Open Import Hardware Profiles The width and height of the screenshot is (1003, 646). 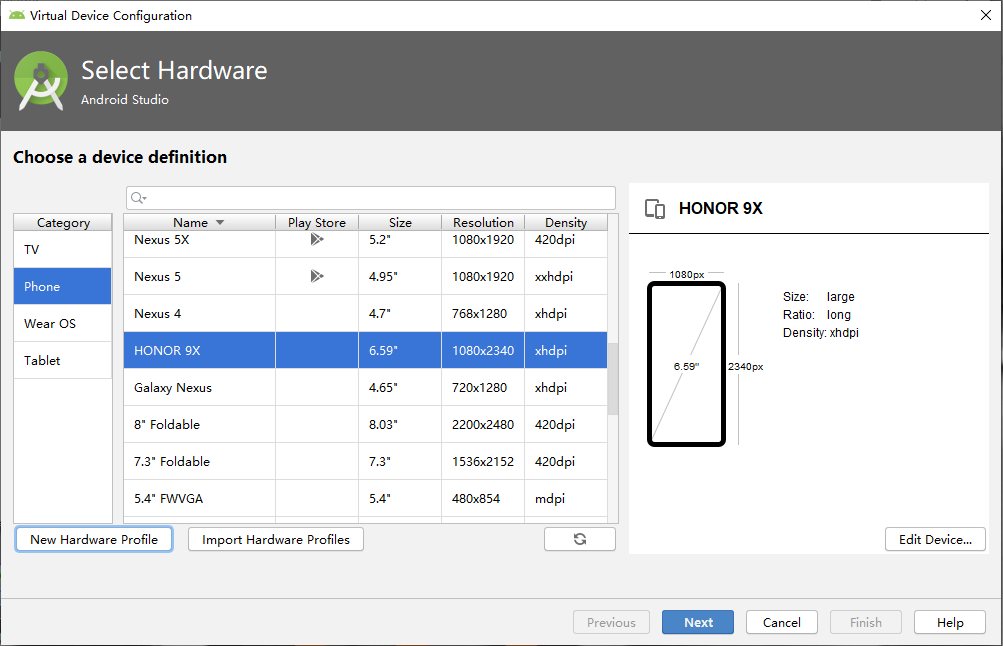276,539
